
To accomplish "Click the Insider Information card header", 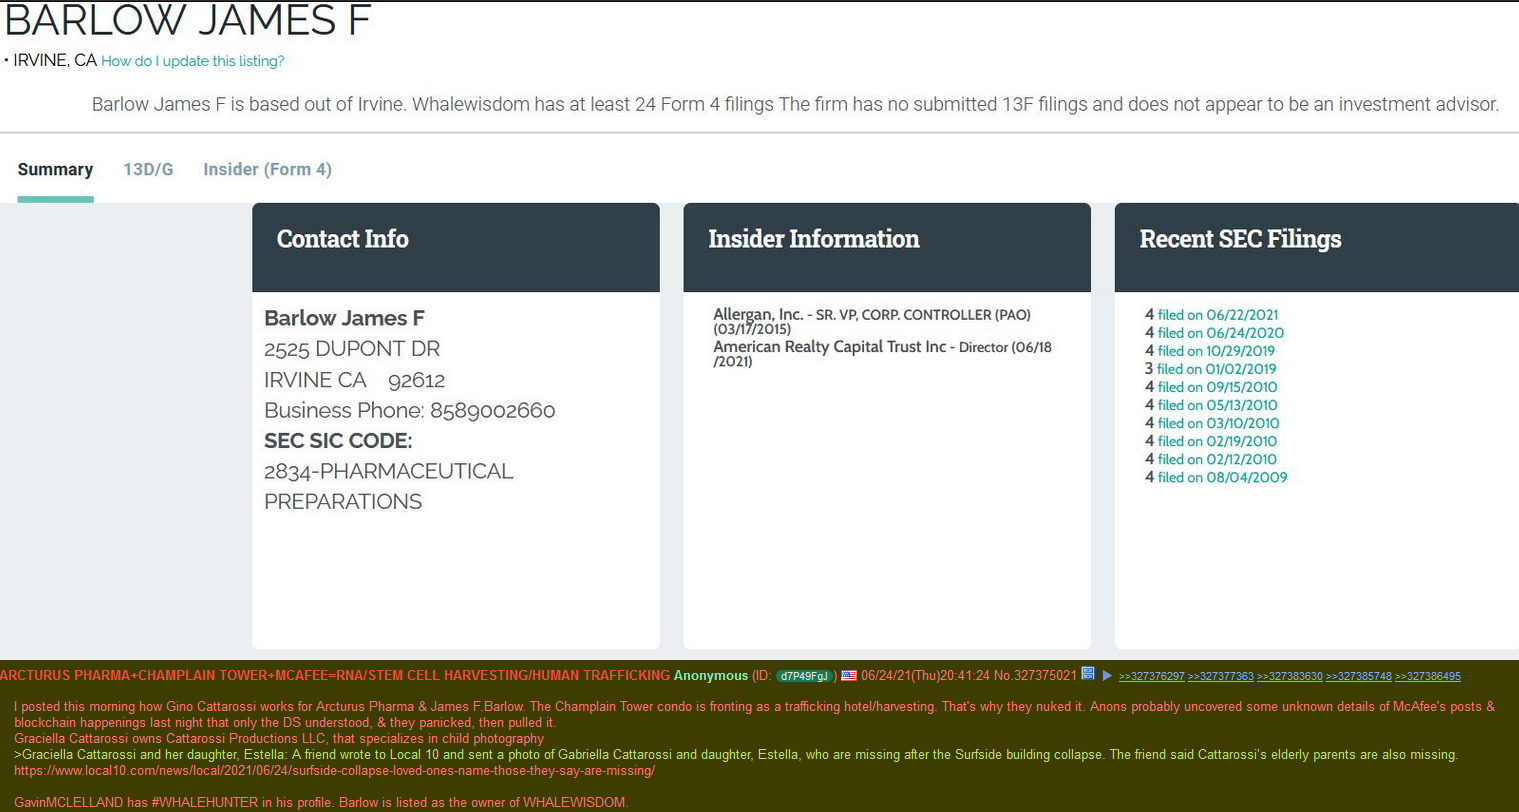I will click(x=887, y=247).
